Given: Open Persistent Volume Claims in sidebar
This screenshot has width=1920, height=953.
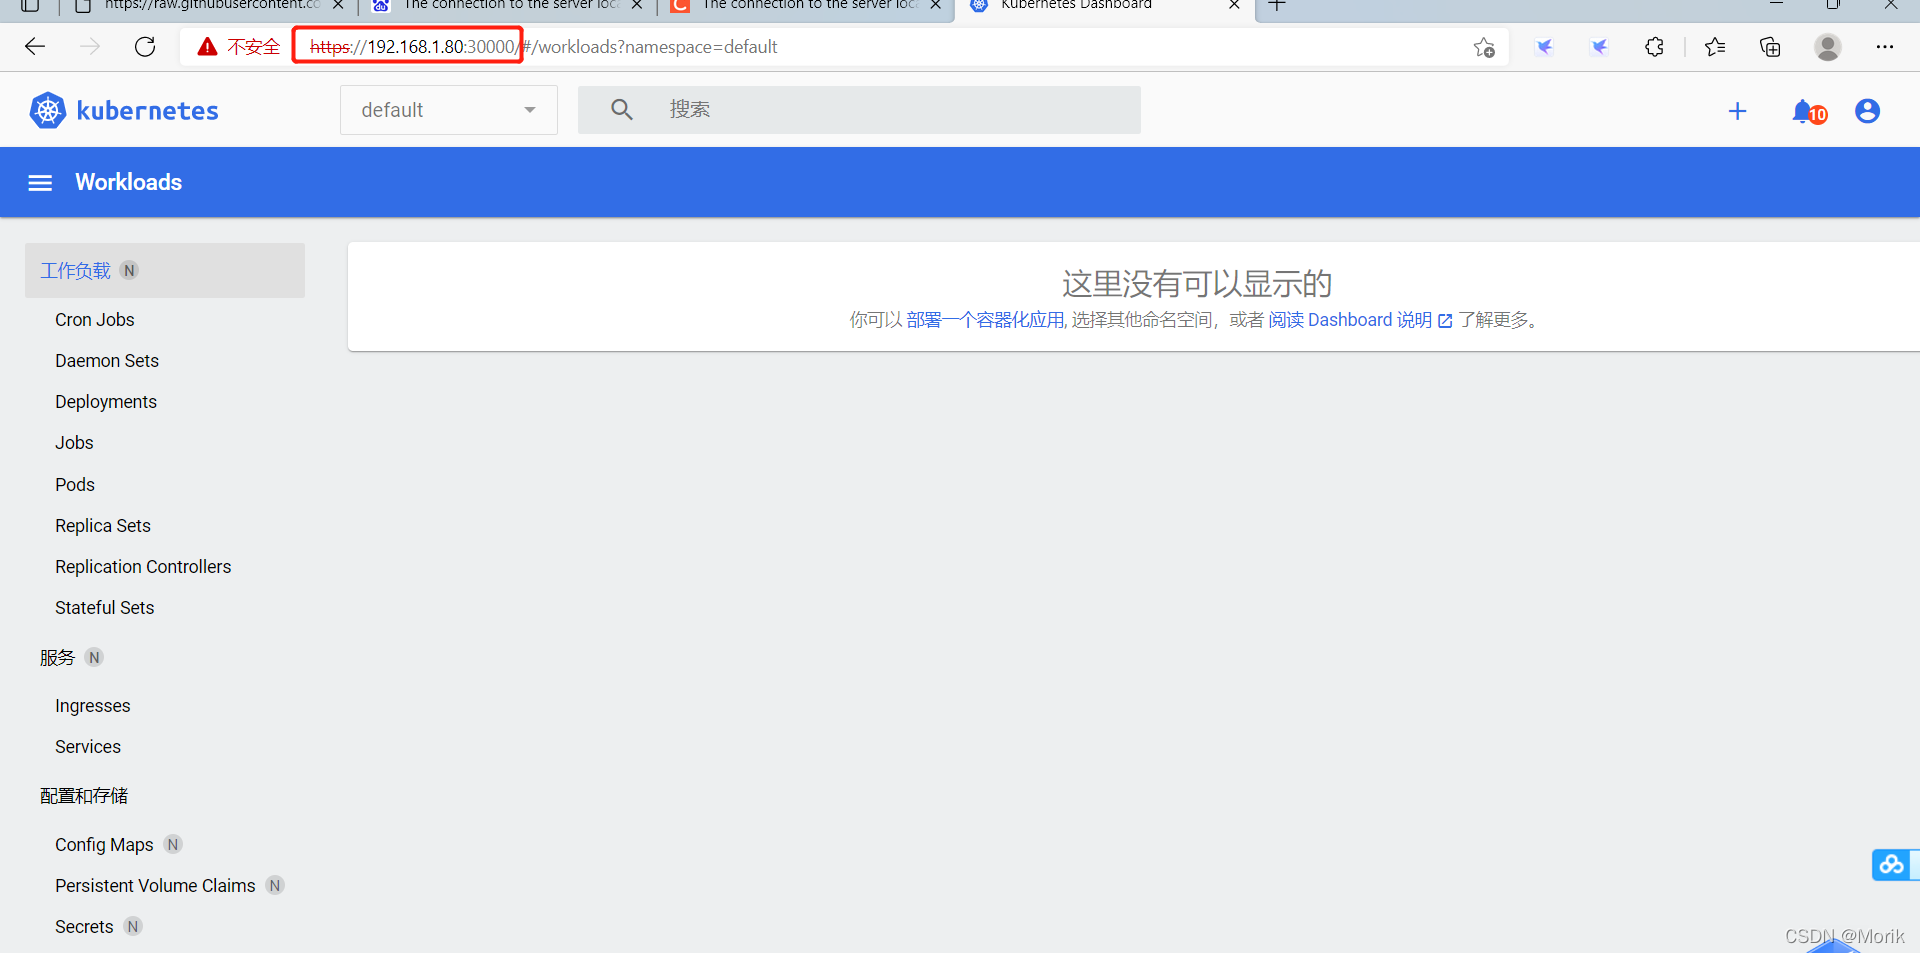Looking at the screenshot, I should pos(155,886).
